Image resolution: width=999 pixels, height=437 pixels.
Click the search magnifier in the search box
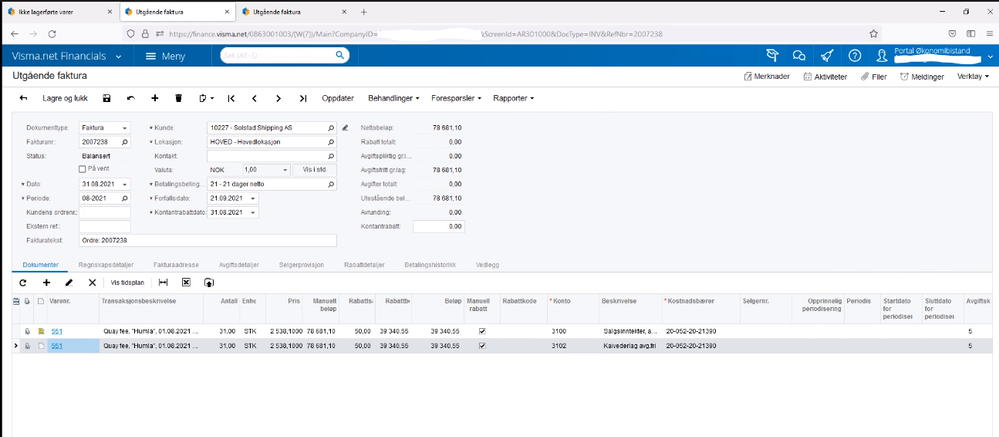click(x=341, y=56)
